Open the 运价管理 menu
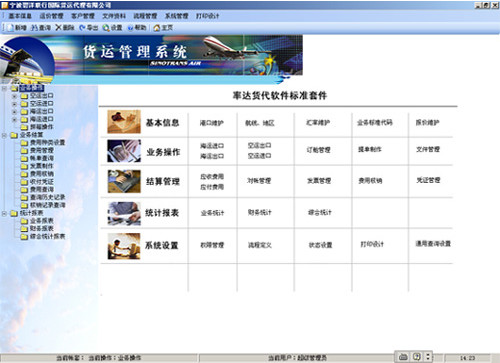500x363 pixels. tap(51, 16)
